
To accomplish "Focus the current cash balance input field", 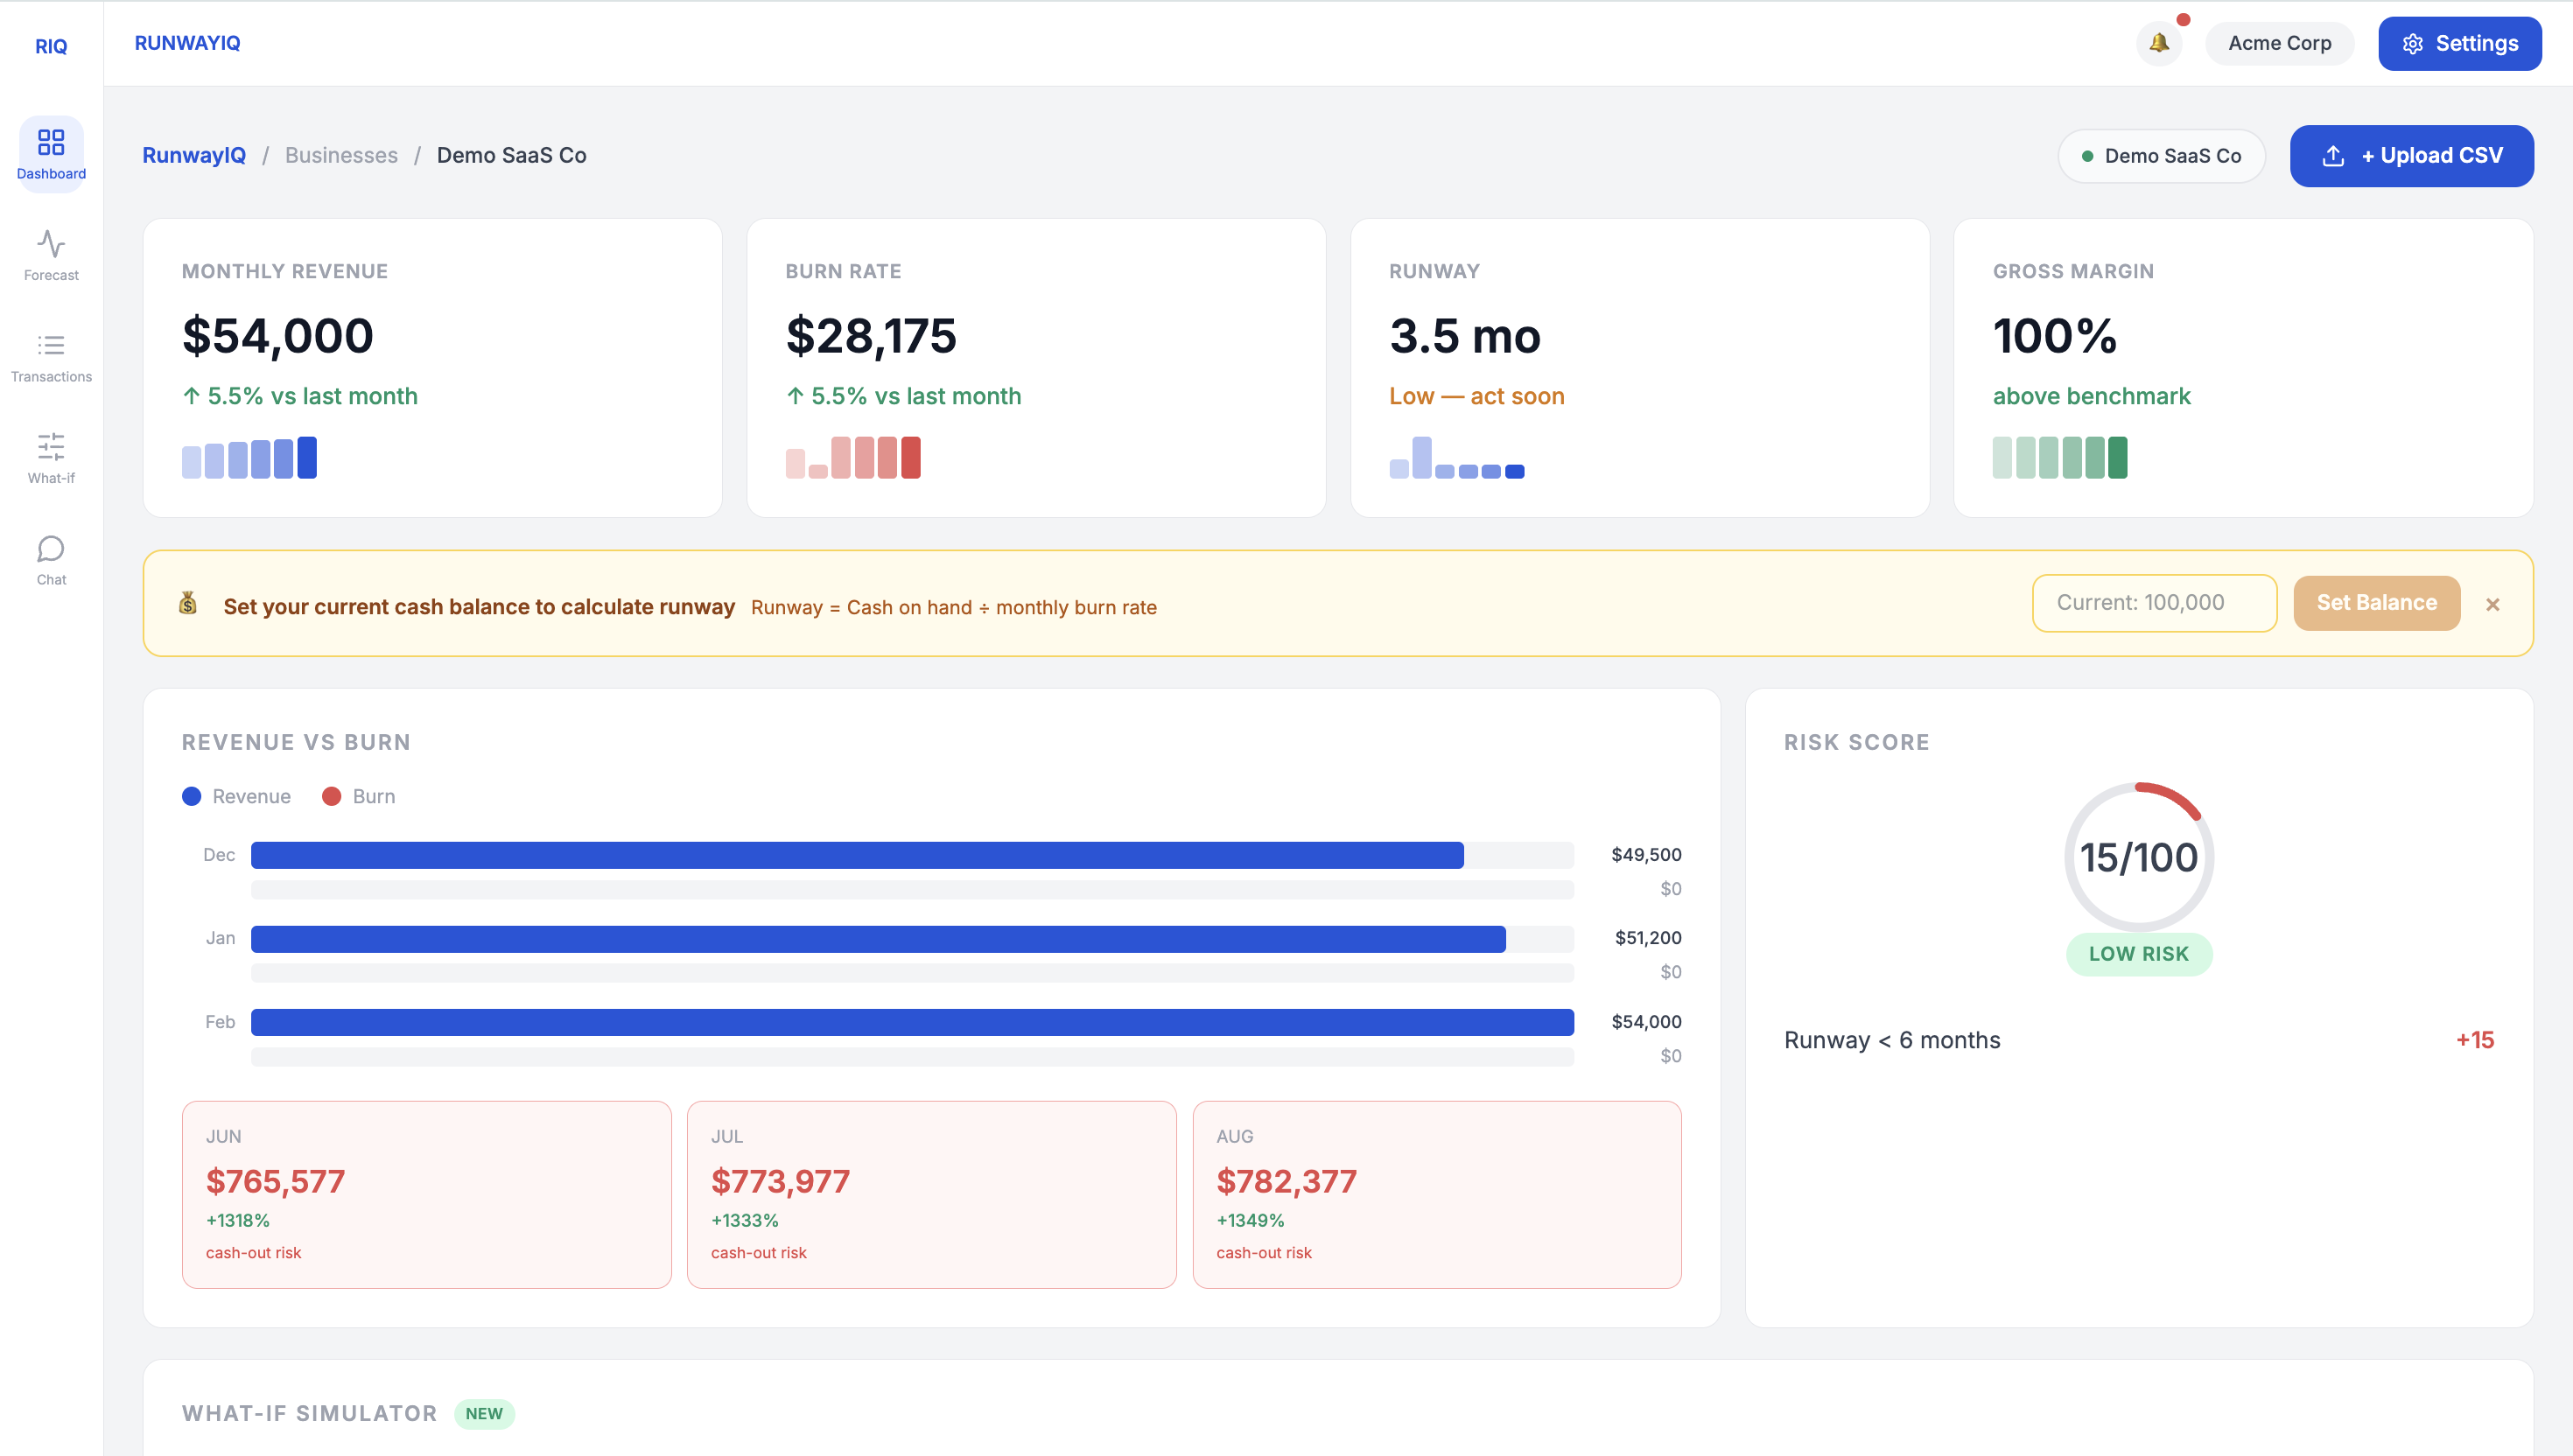I will [2153, 603].
